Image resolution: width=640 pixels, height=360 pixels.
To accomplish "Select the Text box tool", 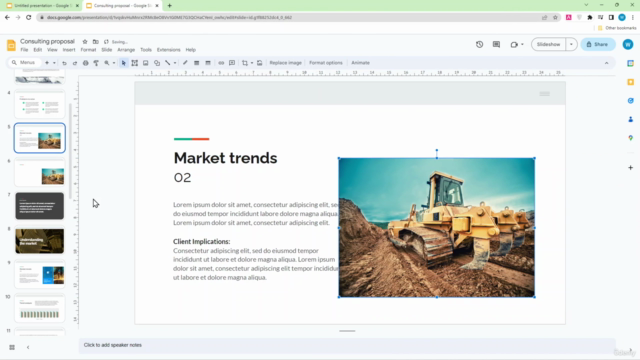I will point(135,63).
